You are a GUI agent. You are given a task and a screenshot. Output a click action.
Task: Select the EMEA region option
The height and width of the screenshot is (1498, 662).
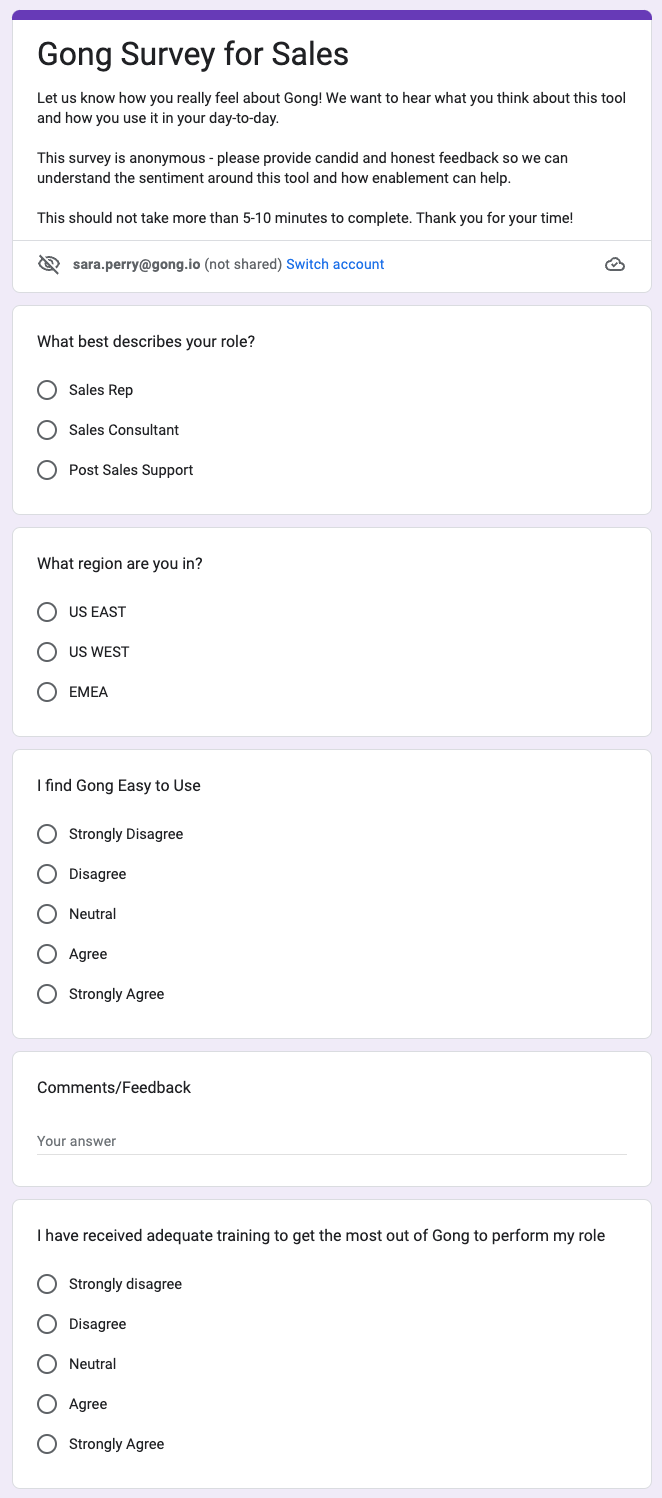[47, 692]
